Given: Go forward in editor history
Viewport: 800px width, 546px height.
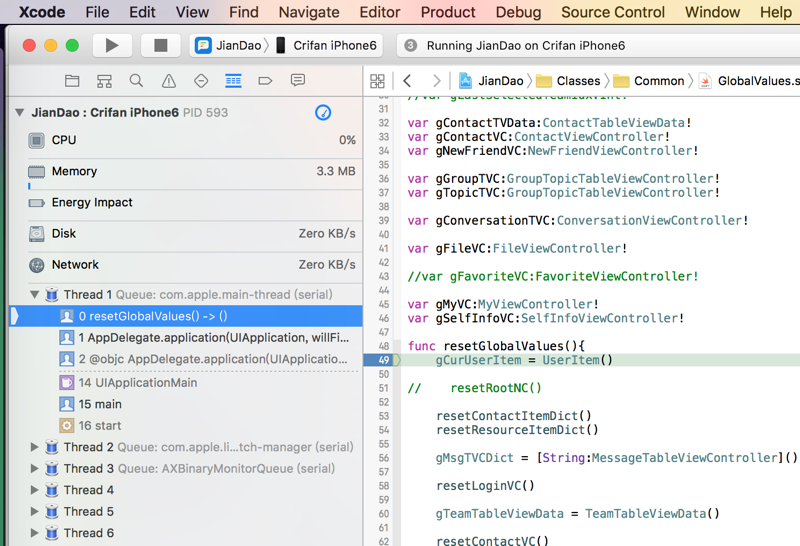Looking at the screenshot, I should [436, 81].
